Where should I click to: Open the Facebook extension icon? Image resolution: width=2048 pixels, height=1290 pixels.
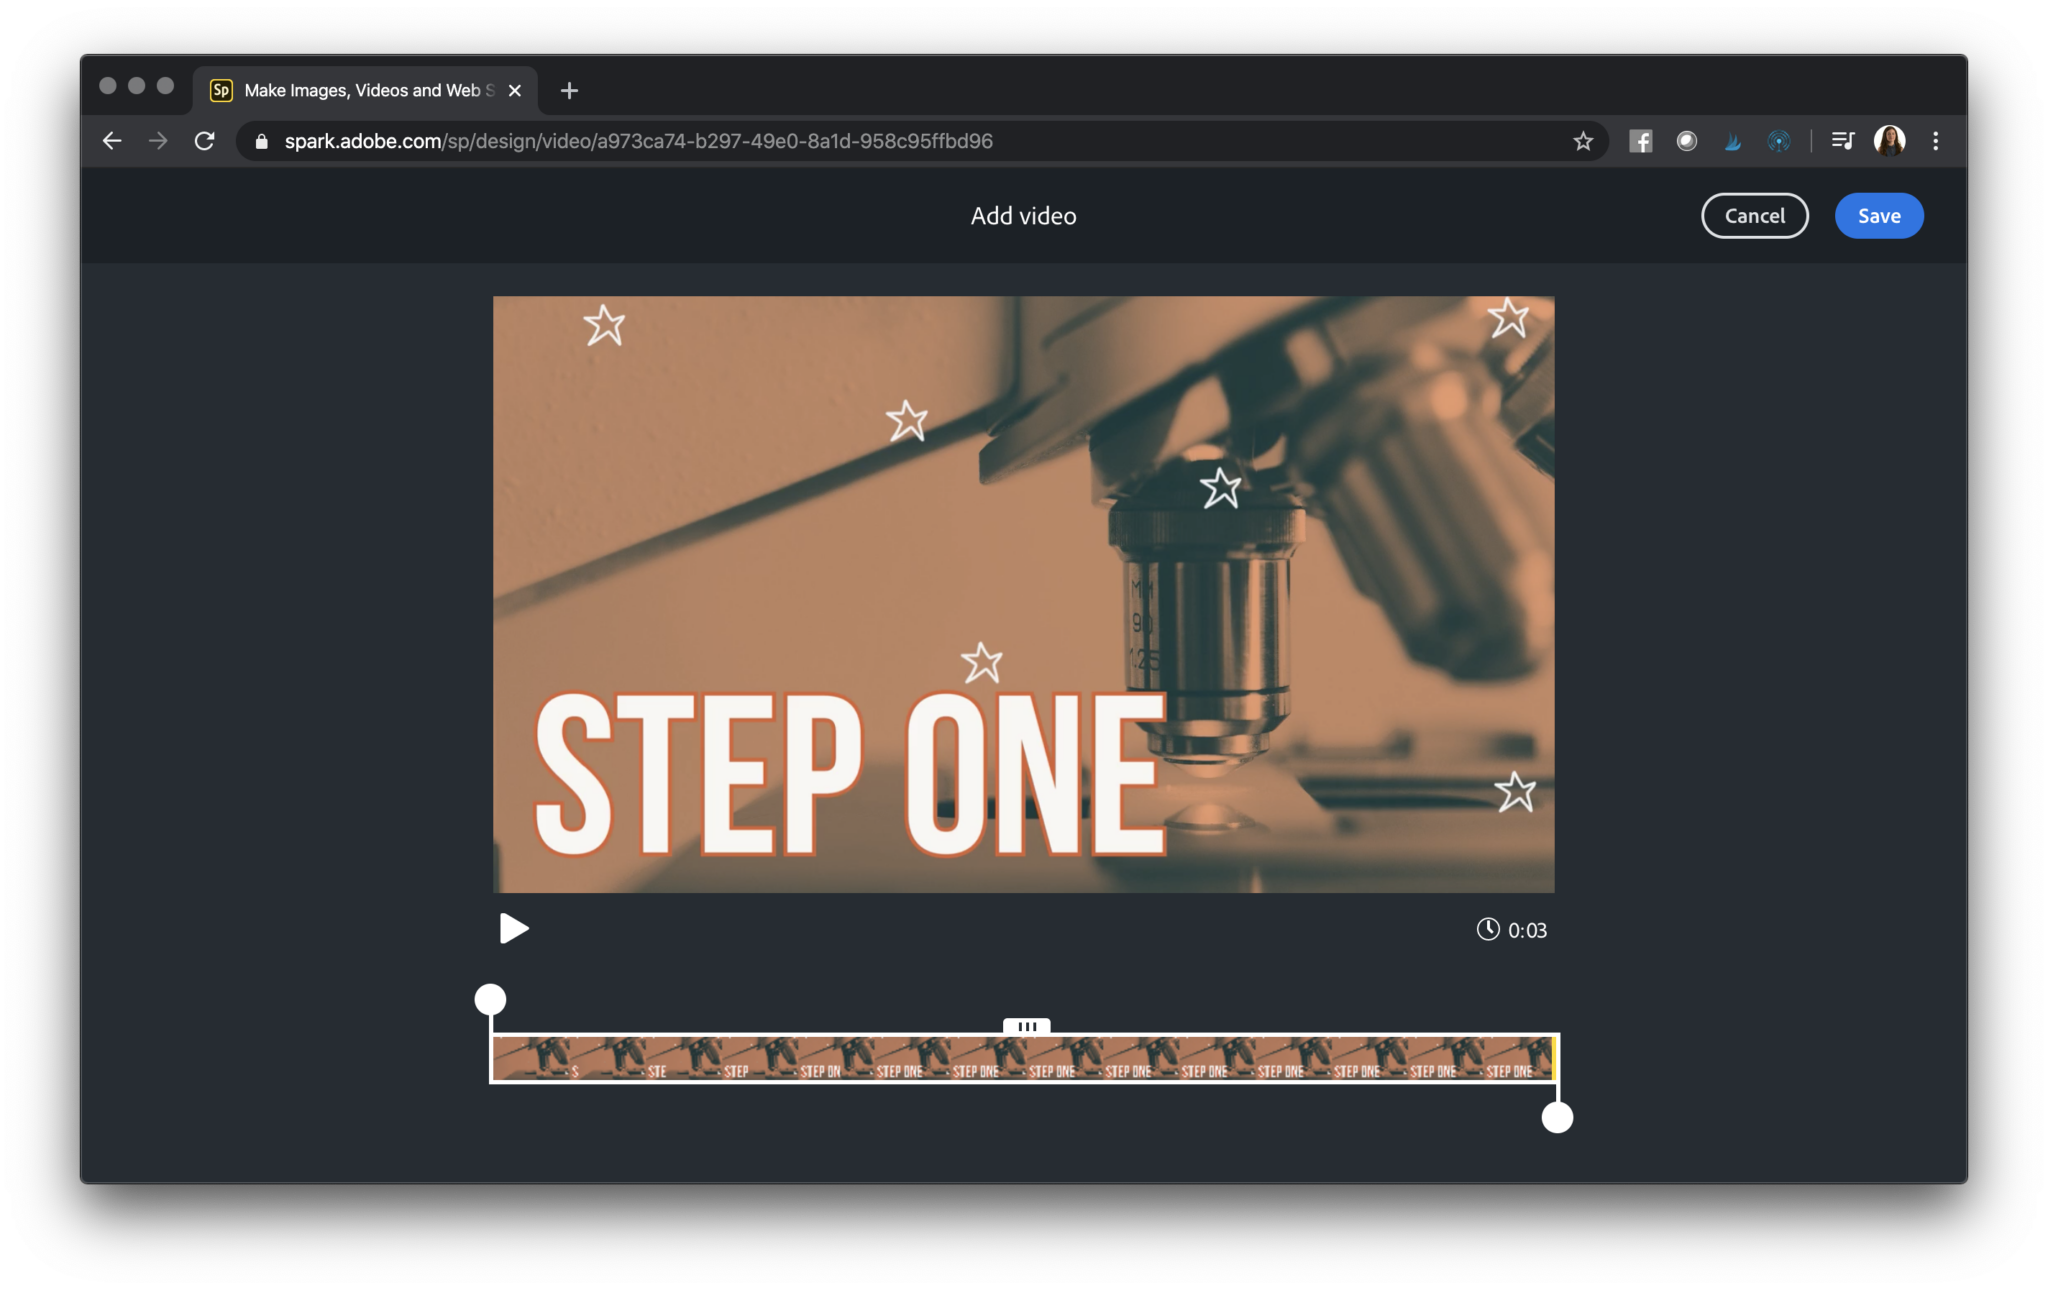1641,141
